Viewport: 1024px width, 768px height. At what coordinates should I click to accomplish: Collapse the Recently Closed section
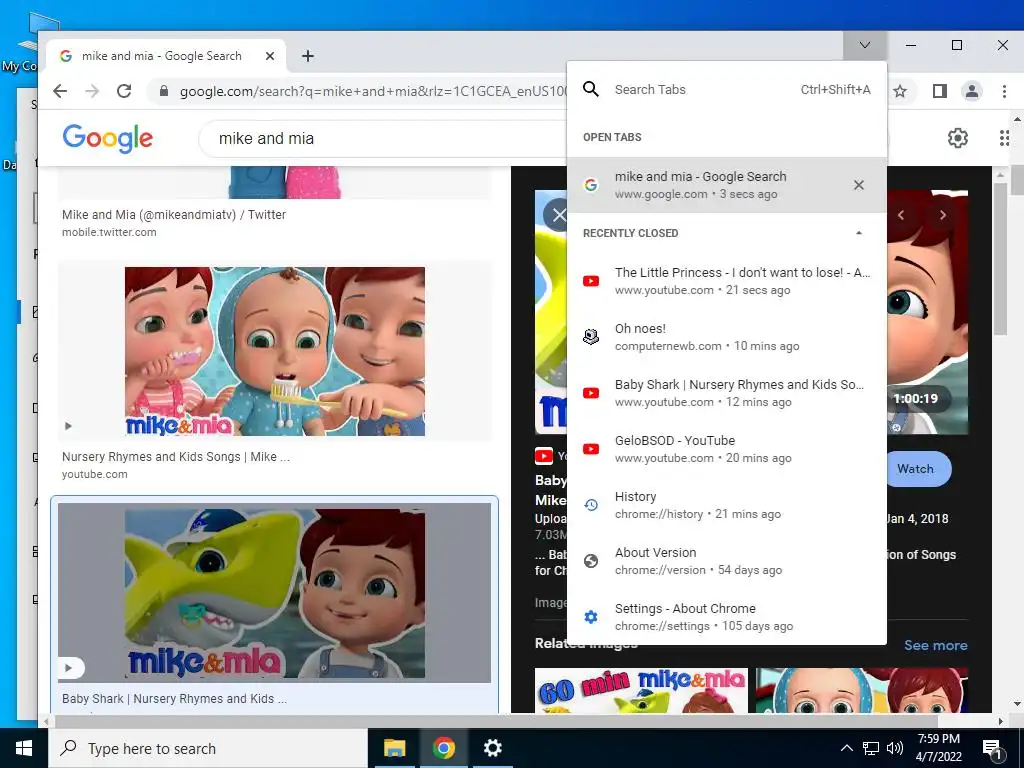(859, 233)
